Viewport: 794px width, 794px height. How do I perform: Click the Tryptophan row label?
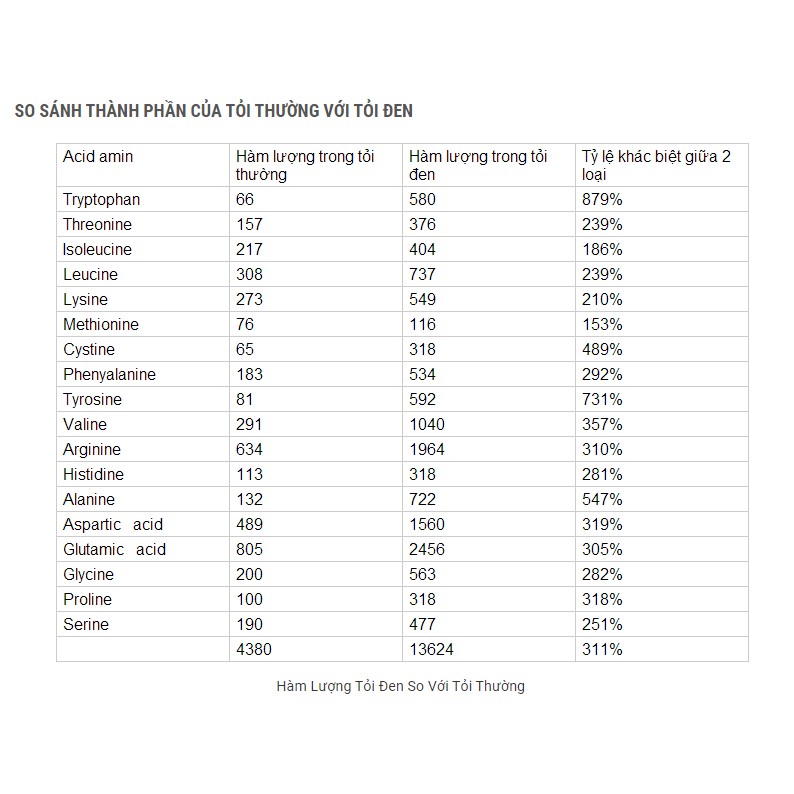[x=101, y=199]
